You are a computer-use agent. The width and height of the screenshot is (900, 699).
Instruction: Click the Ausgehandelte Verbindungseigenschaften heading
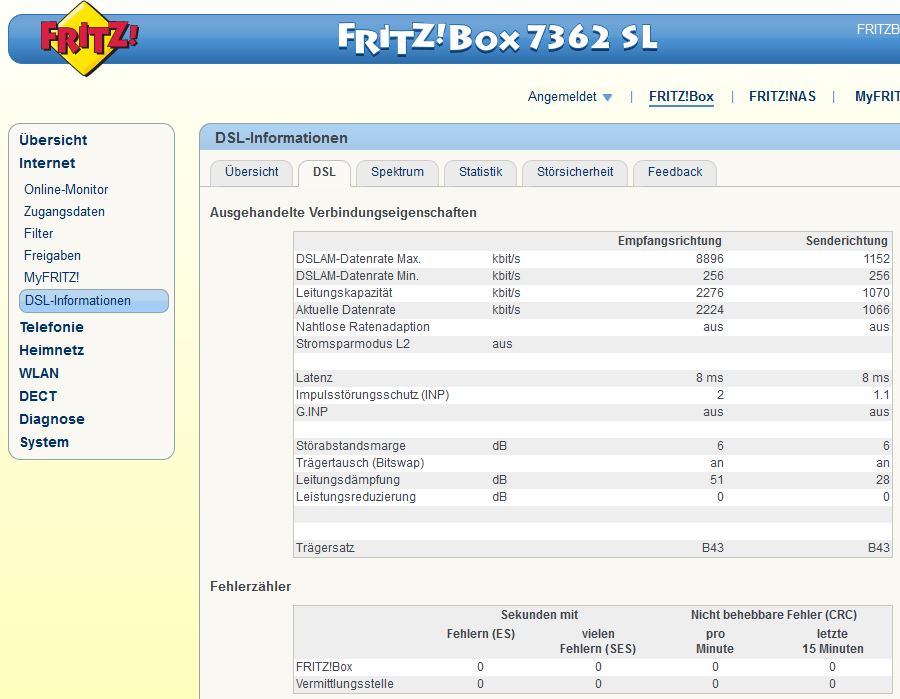coord(343,212)
